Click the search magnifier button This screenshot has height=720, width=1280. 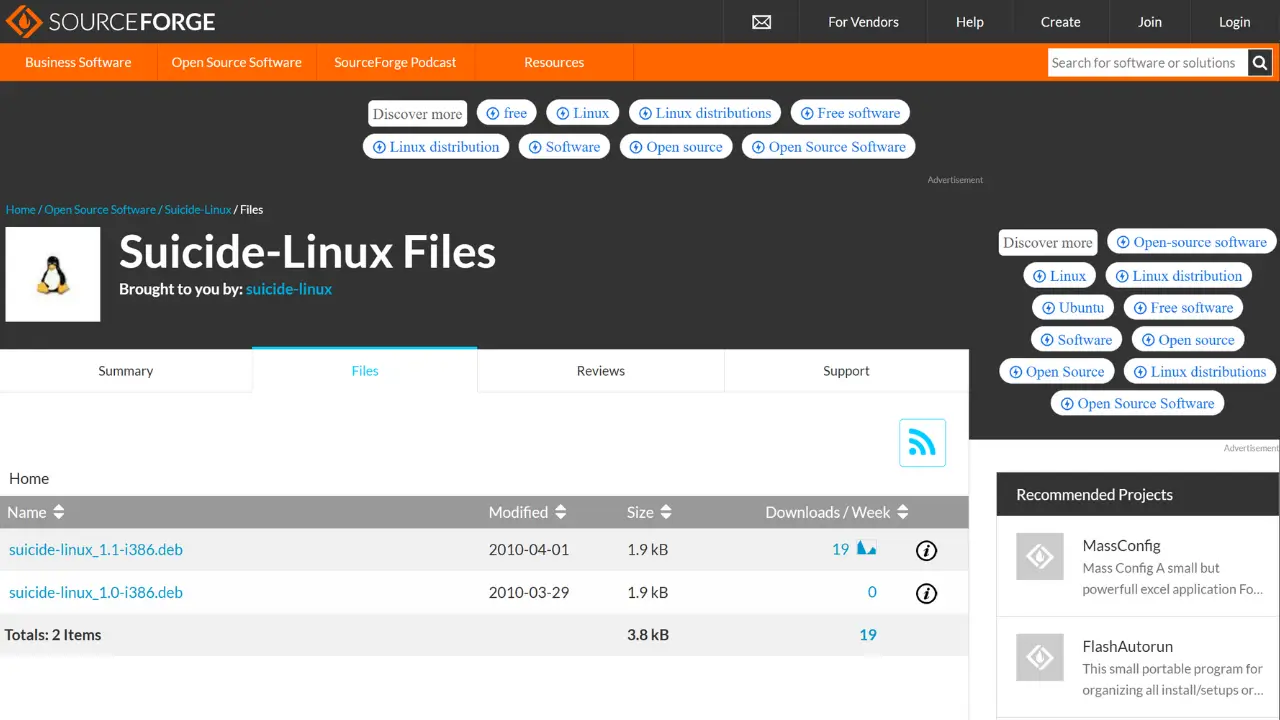[x=1260, y=63]
